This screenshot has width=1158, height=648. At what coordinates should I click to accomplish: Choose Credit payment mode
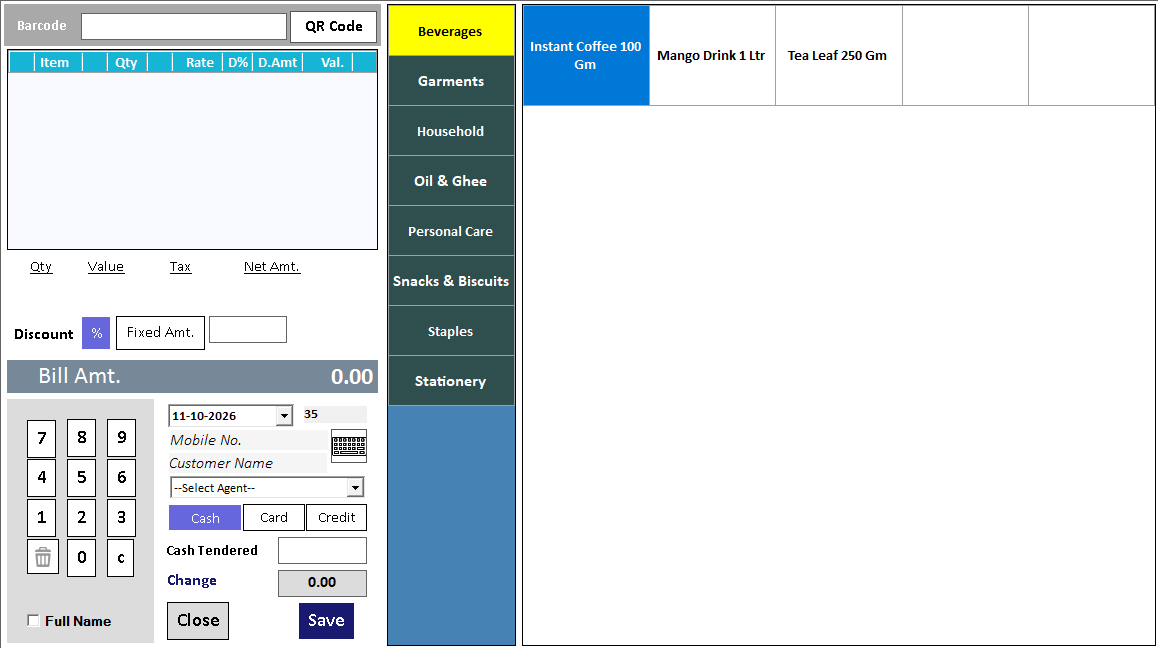point(336,518)
